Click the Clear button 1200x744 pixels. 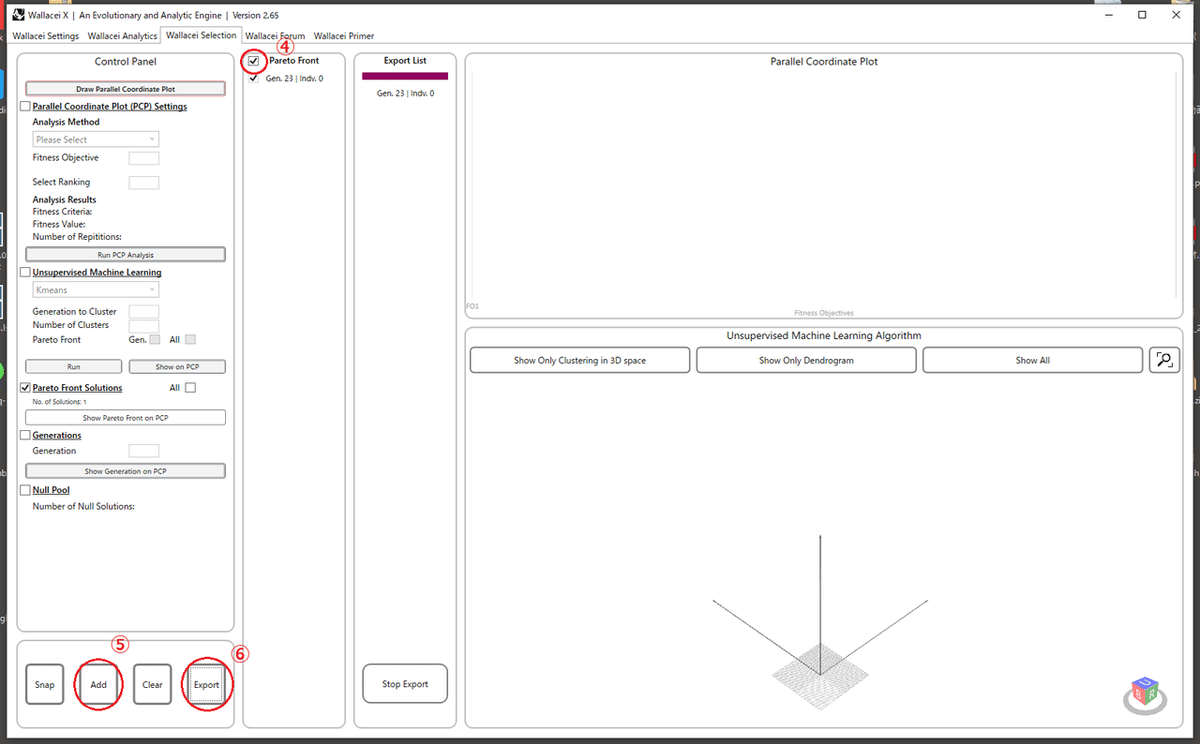click(x=152, y=685)
